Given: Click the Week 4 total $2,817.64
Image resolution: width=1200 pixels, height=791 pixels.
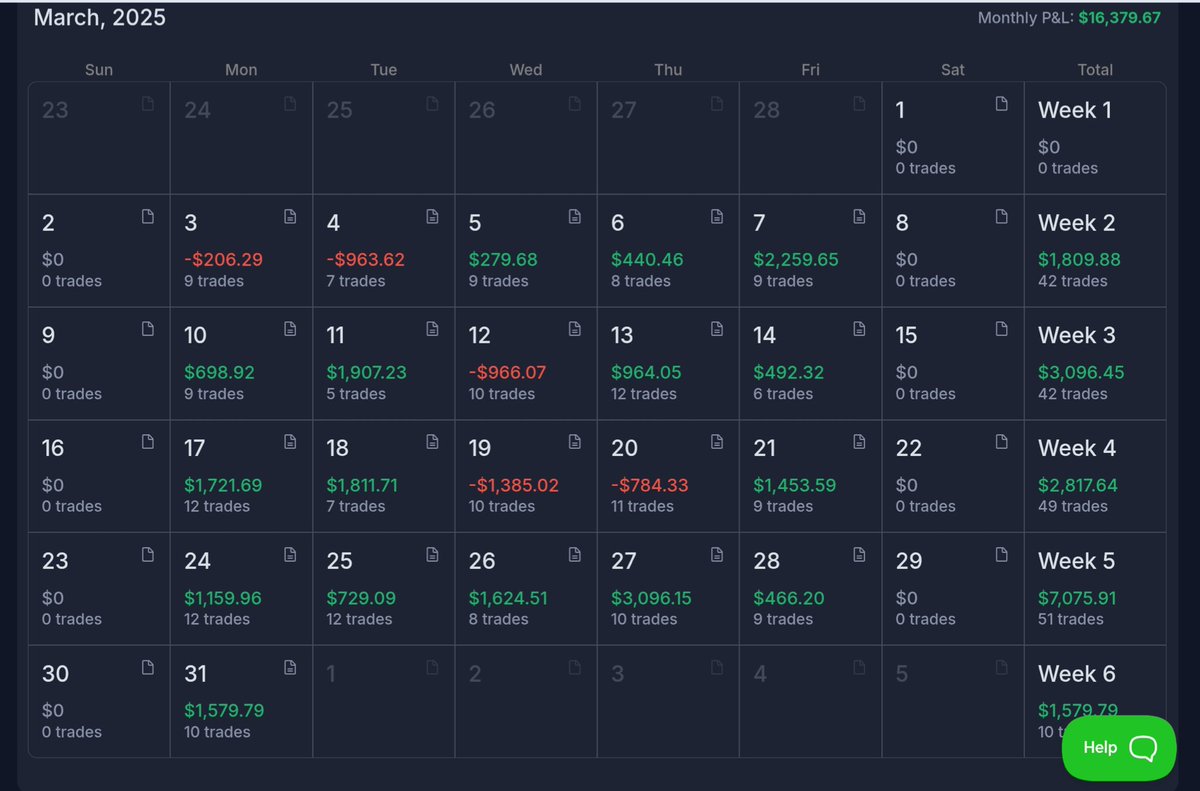Looking at the screenshot, I should pos(1078,485).
